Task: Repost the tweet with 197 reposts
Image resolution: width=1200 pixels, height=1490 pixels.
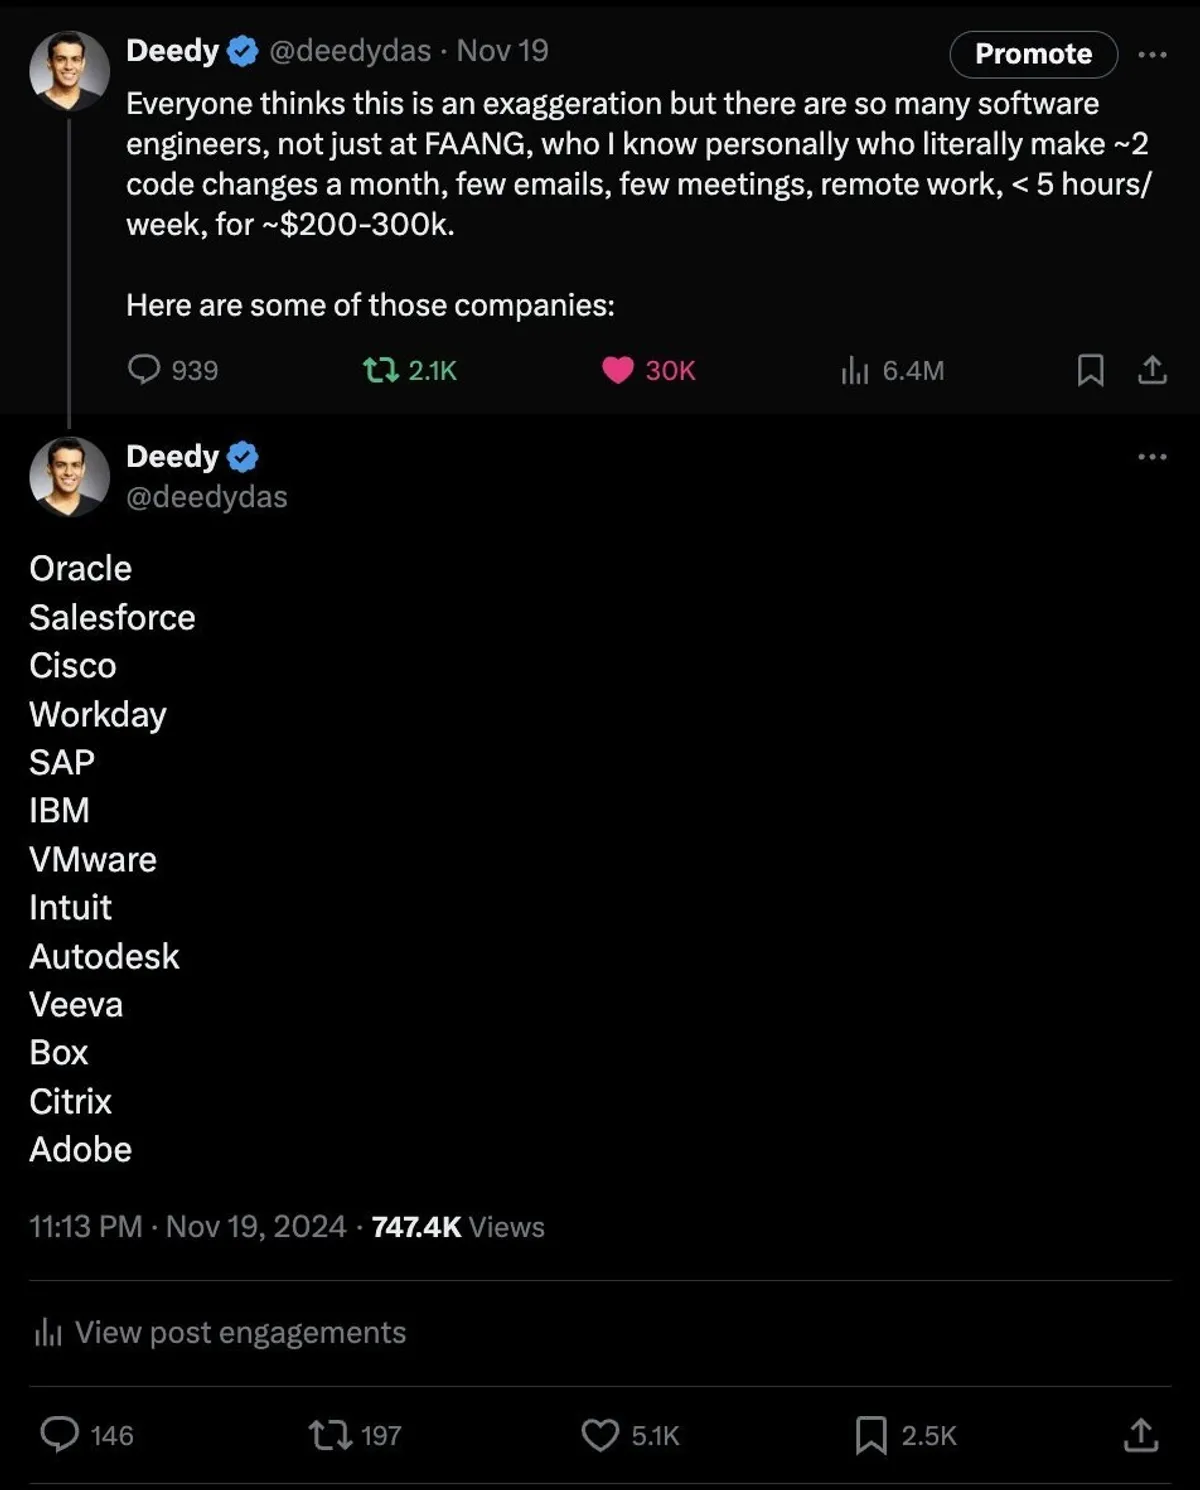Action: (328, 1436)
